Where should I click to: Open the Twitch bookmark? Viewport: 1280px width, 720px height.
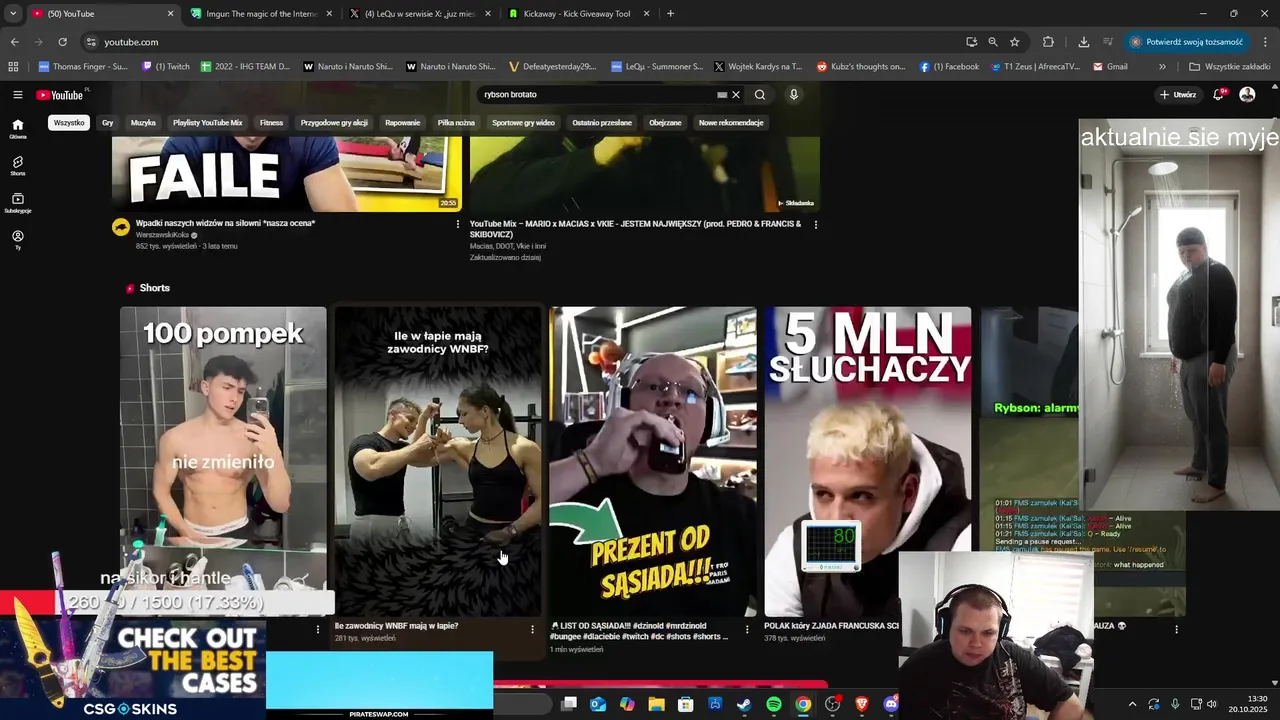pyautogui.click(x=166, y=67)
